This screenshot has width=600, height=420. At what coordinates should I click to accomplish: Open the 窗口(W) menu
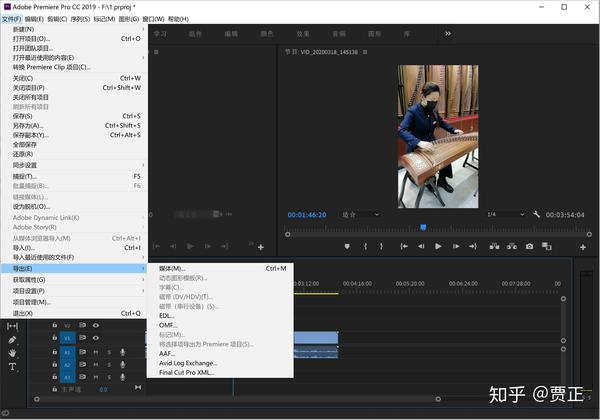pos(153,19)
